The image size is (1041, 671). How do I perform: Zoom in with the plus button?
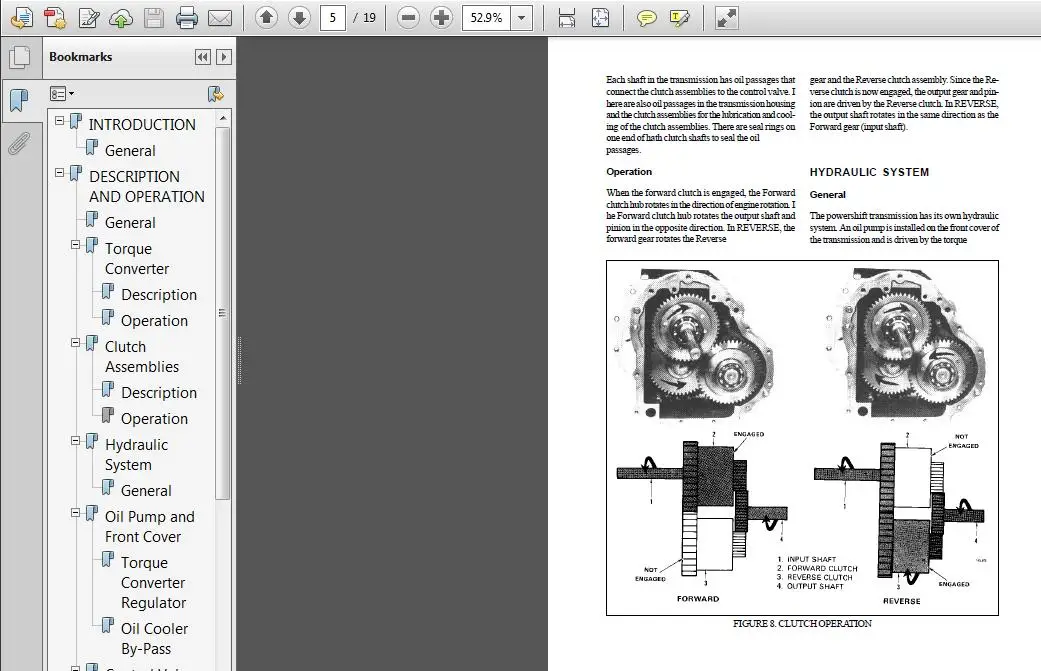pyautogui.click(x=441, y=18)
